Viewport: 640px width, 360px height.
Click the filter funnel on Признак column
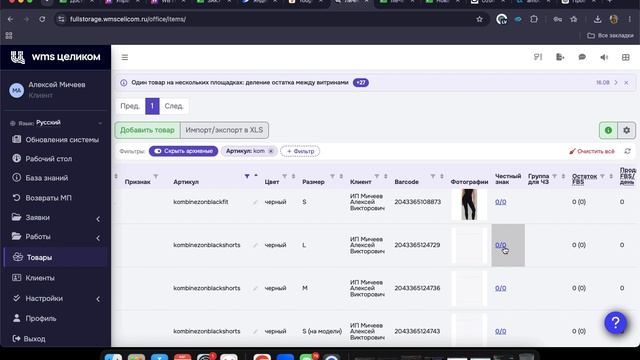pos(156,176)
